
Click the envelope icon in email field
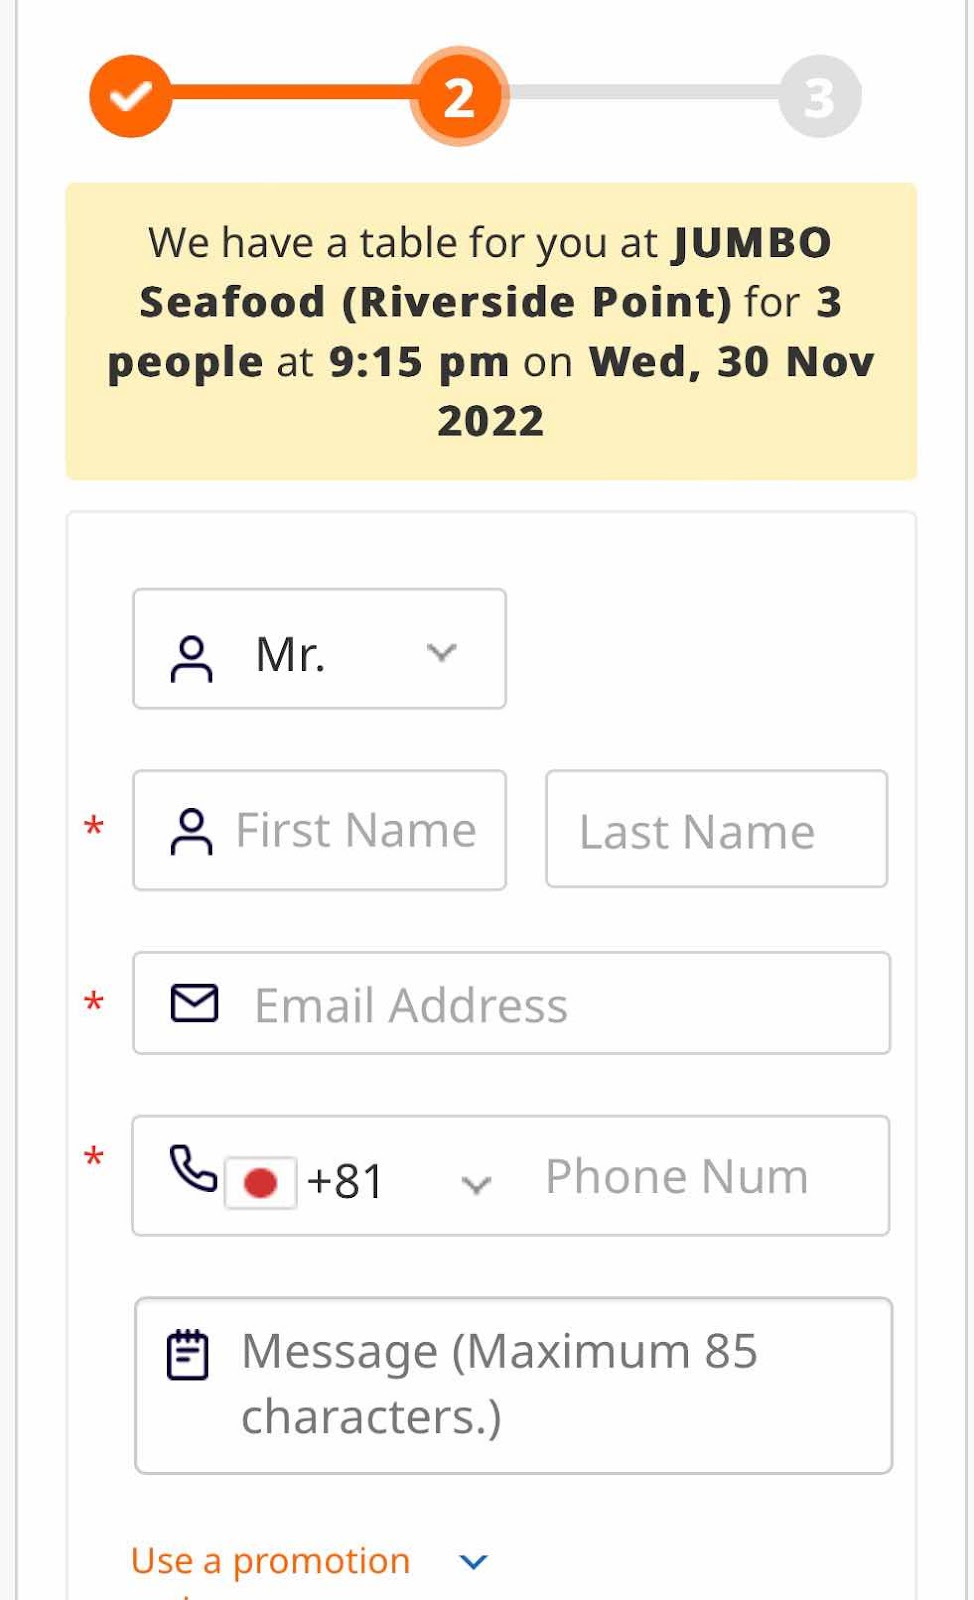pos(194,1003)
